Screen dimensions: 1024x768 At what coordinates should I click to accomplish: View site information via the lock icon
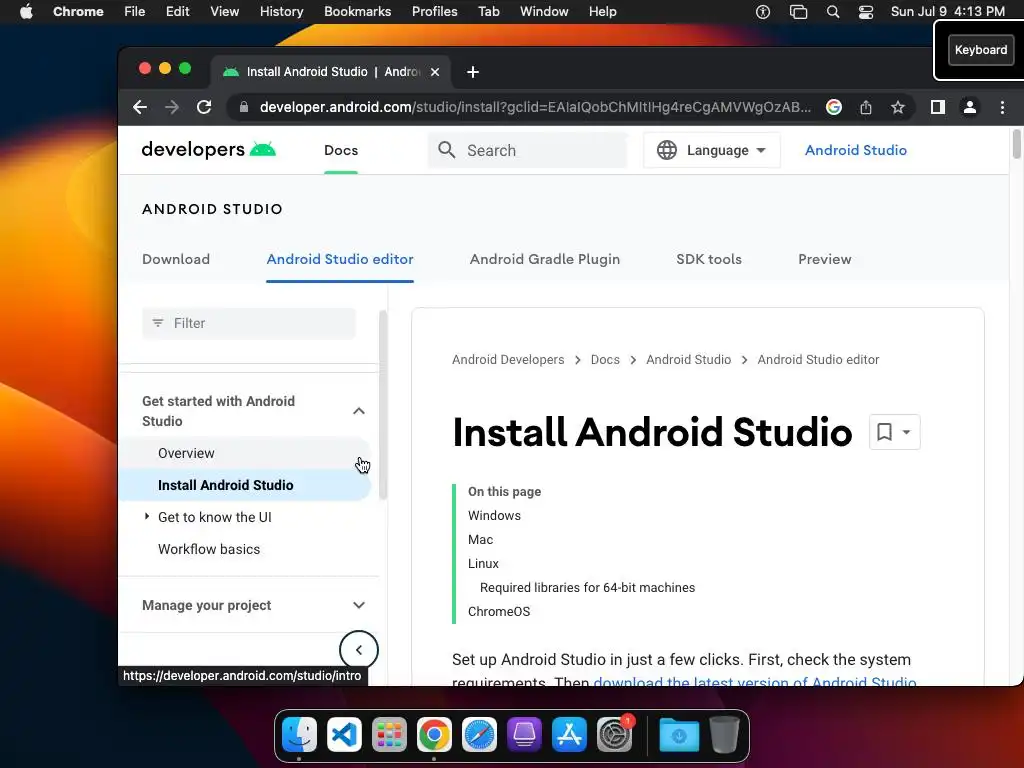pyautogui.click(x=244, y=107)
